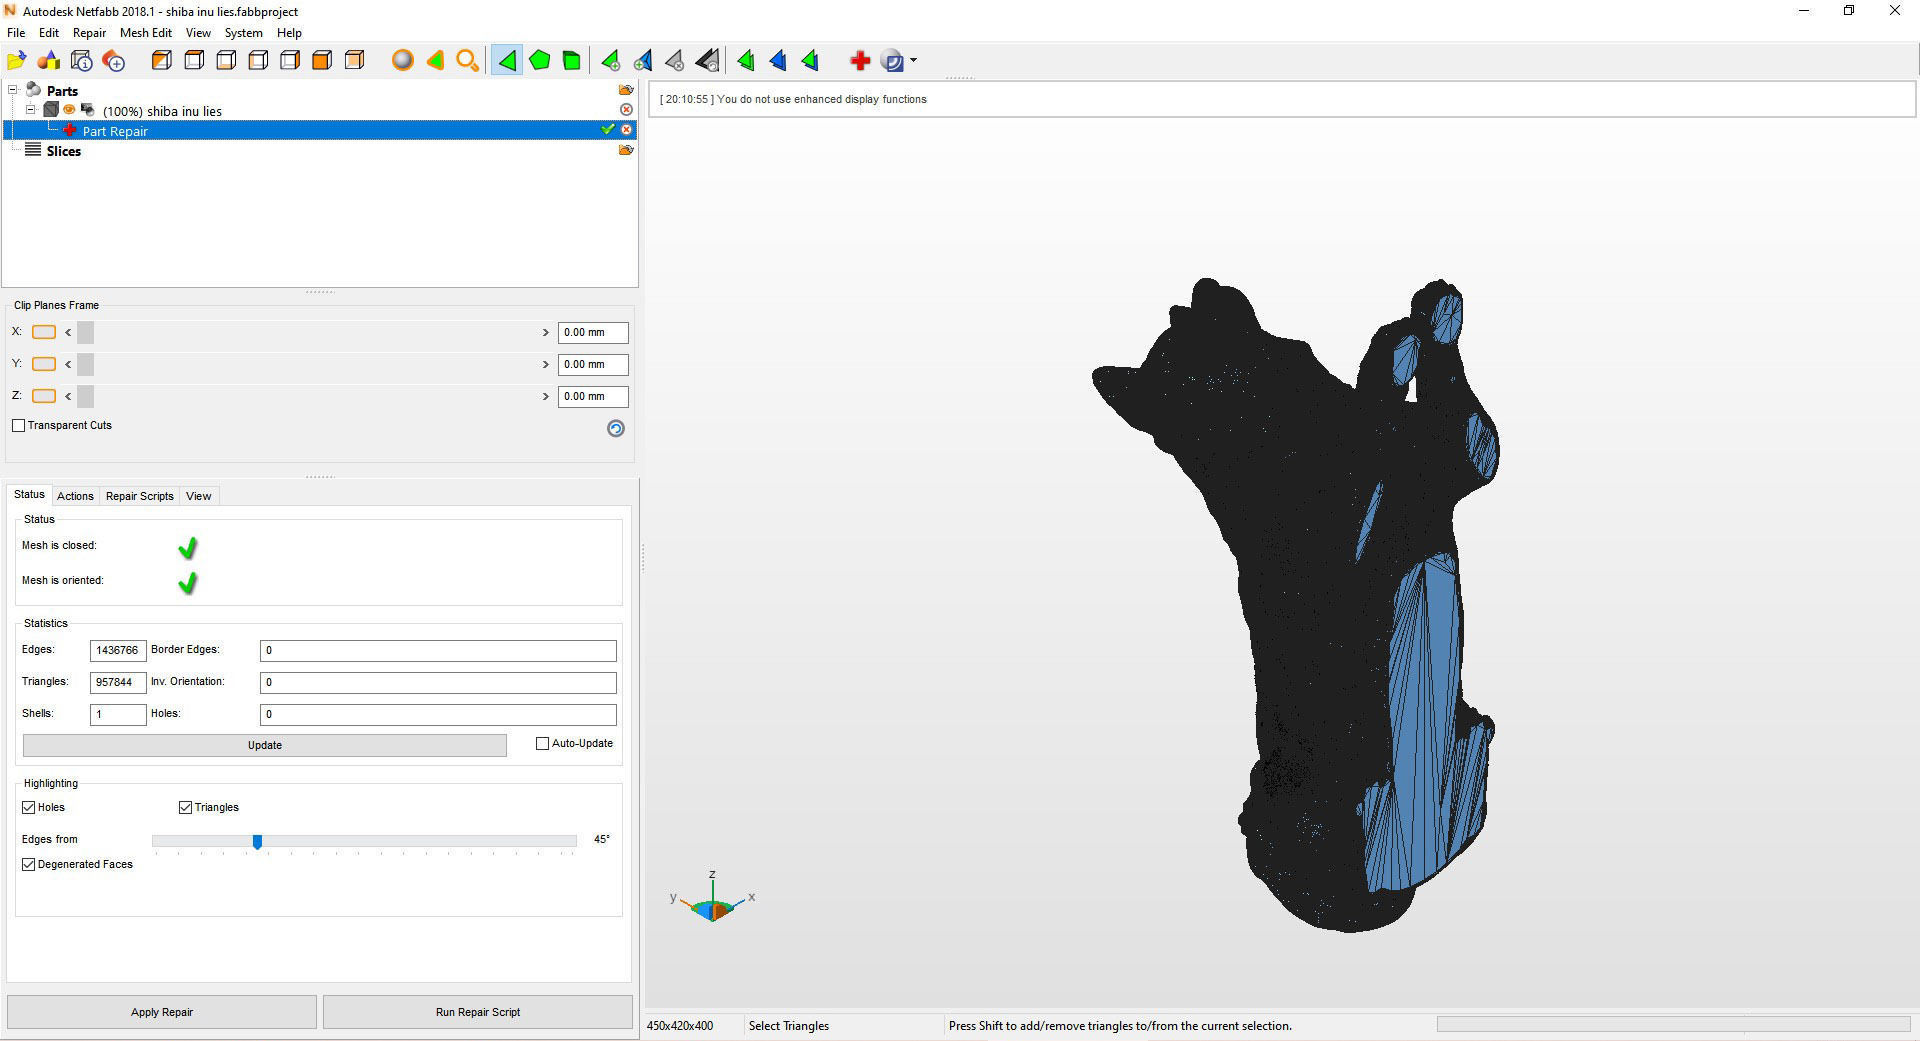
Task: Uncheck the Holes highlighting checkbox
Action: pyautogui.click(x=29, y=807)
